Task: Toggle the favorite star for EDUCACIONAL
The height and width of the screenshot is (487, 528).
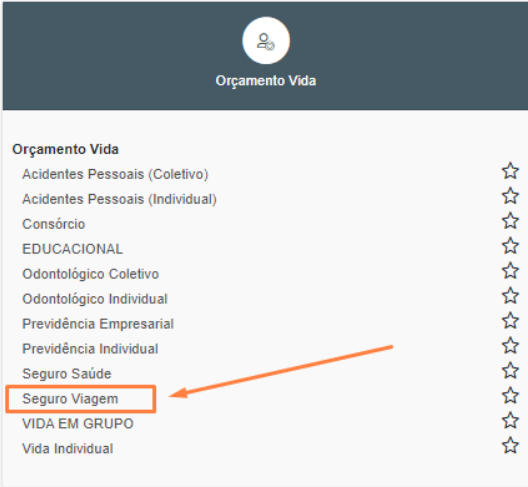Action: tap(510, 246)
